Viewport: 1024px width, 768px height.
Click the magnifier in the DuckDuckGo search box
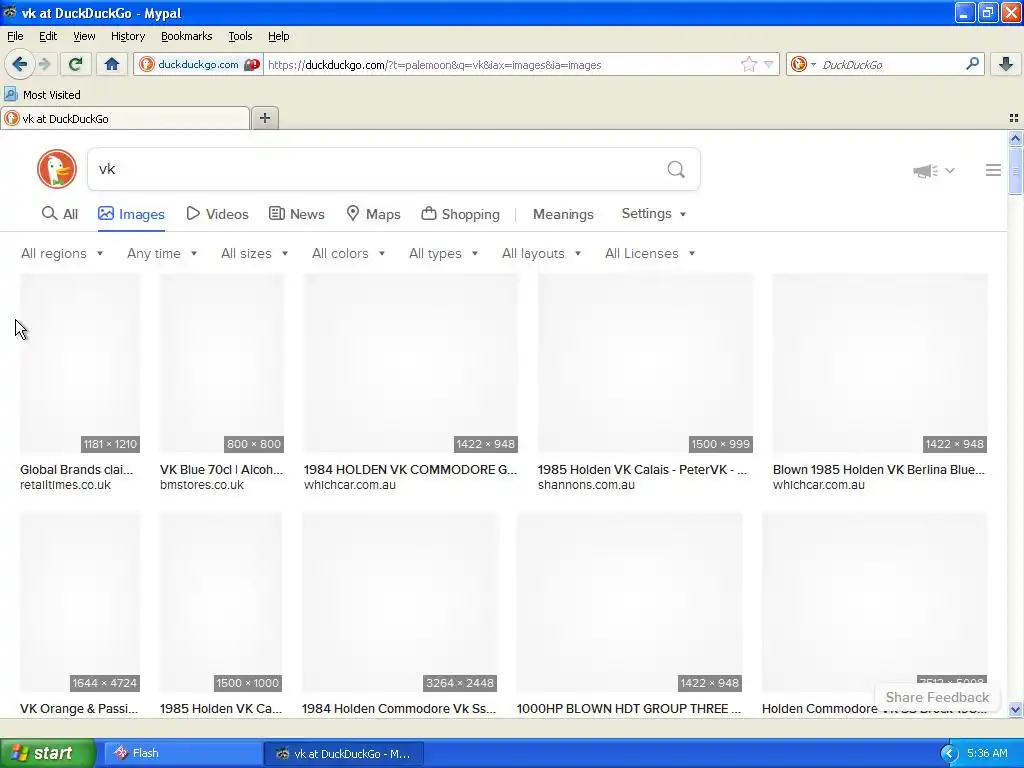click(x=972, y=64)
